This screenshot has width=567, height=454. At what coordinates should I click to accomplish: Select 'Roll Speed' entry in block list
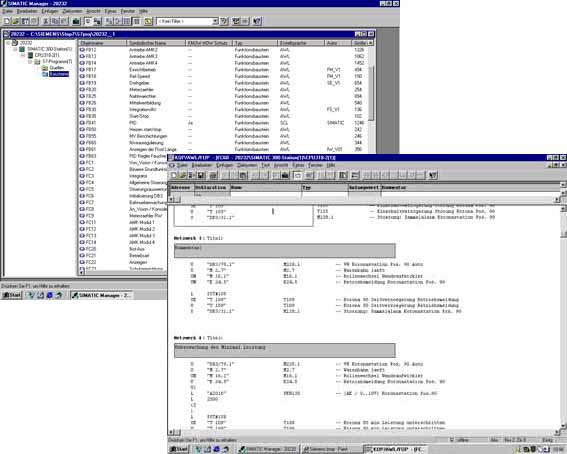click(140, 76)
